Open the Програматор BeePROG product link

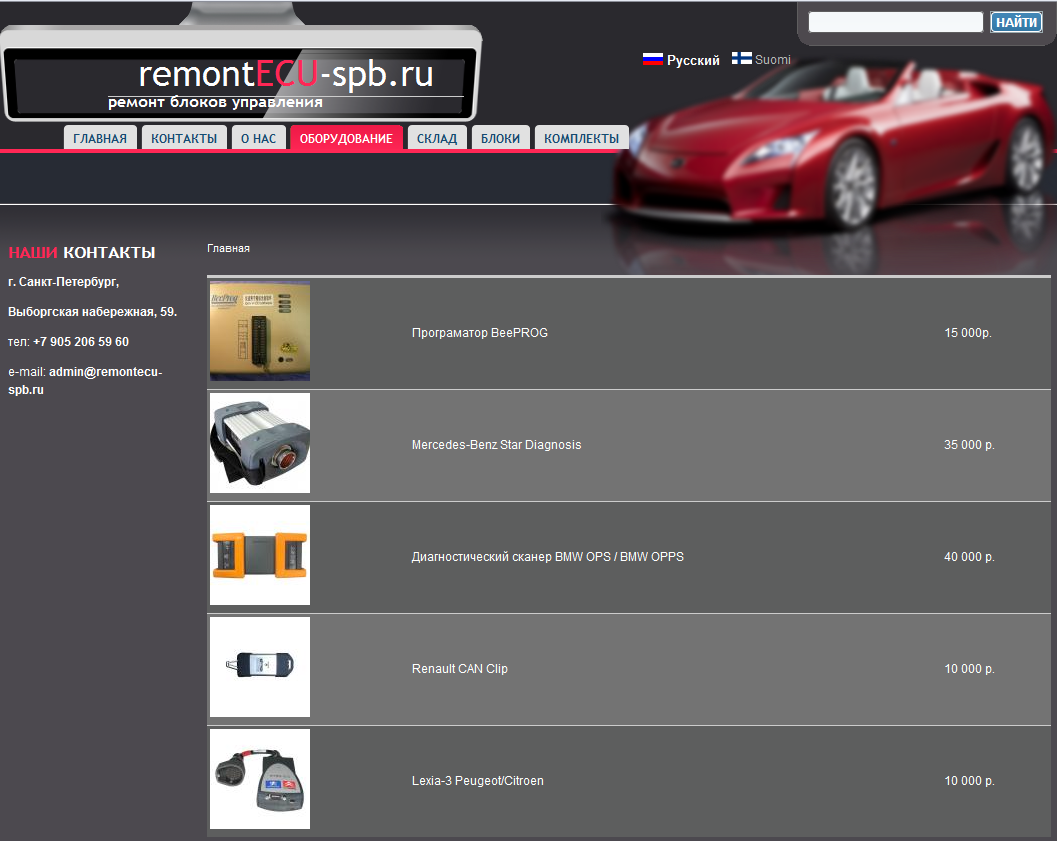point(480,333)
